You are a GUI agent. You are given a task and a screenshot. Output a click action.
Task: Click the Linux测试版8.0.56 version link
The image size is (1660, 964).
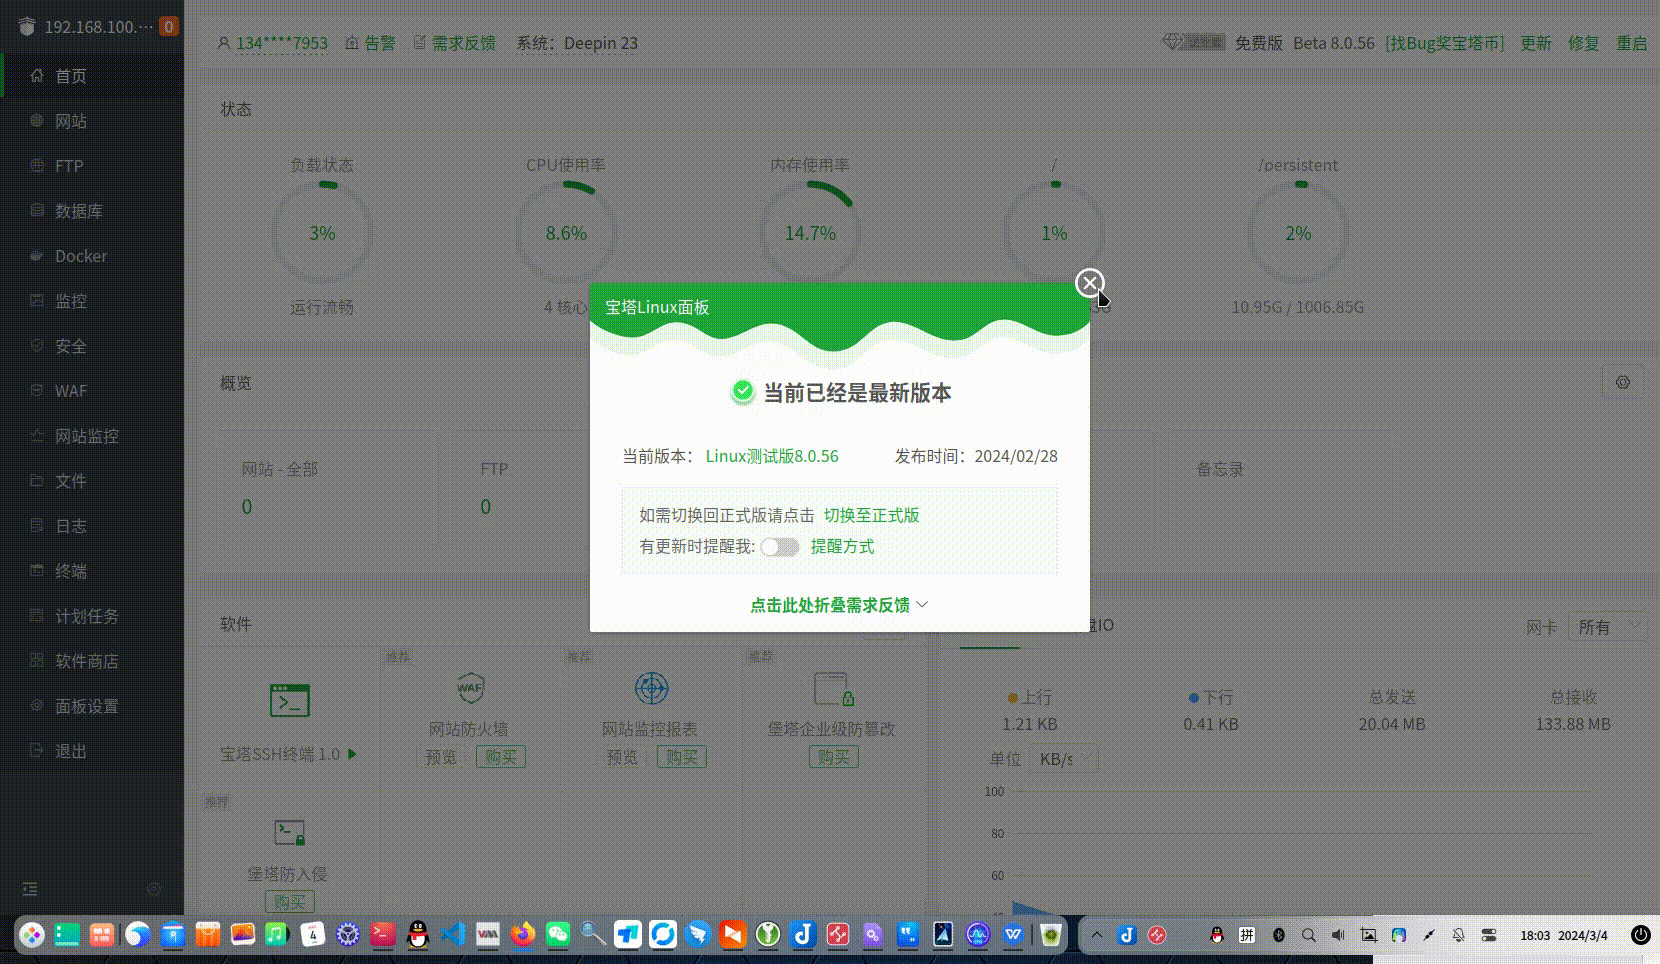tap(772, 456)
